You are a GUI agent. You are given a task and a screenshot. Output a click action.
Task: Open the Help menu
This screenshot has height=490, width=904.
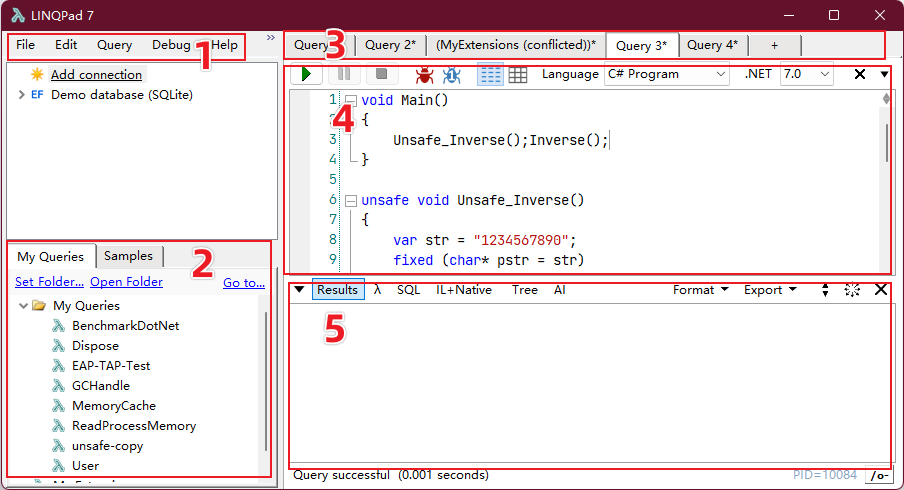224,45
